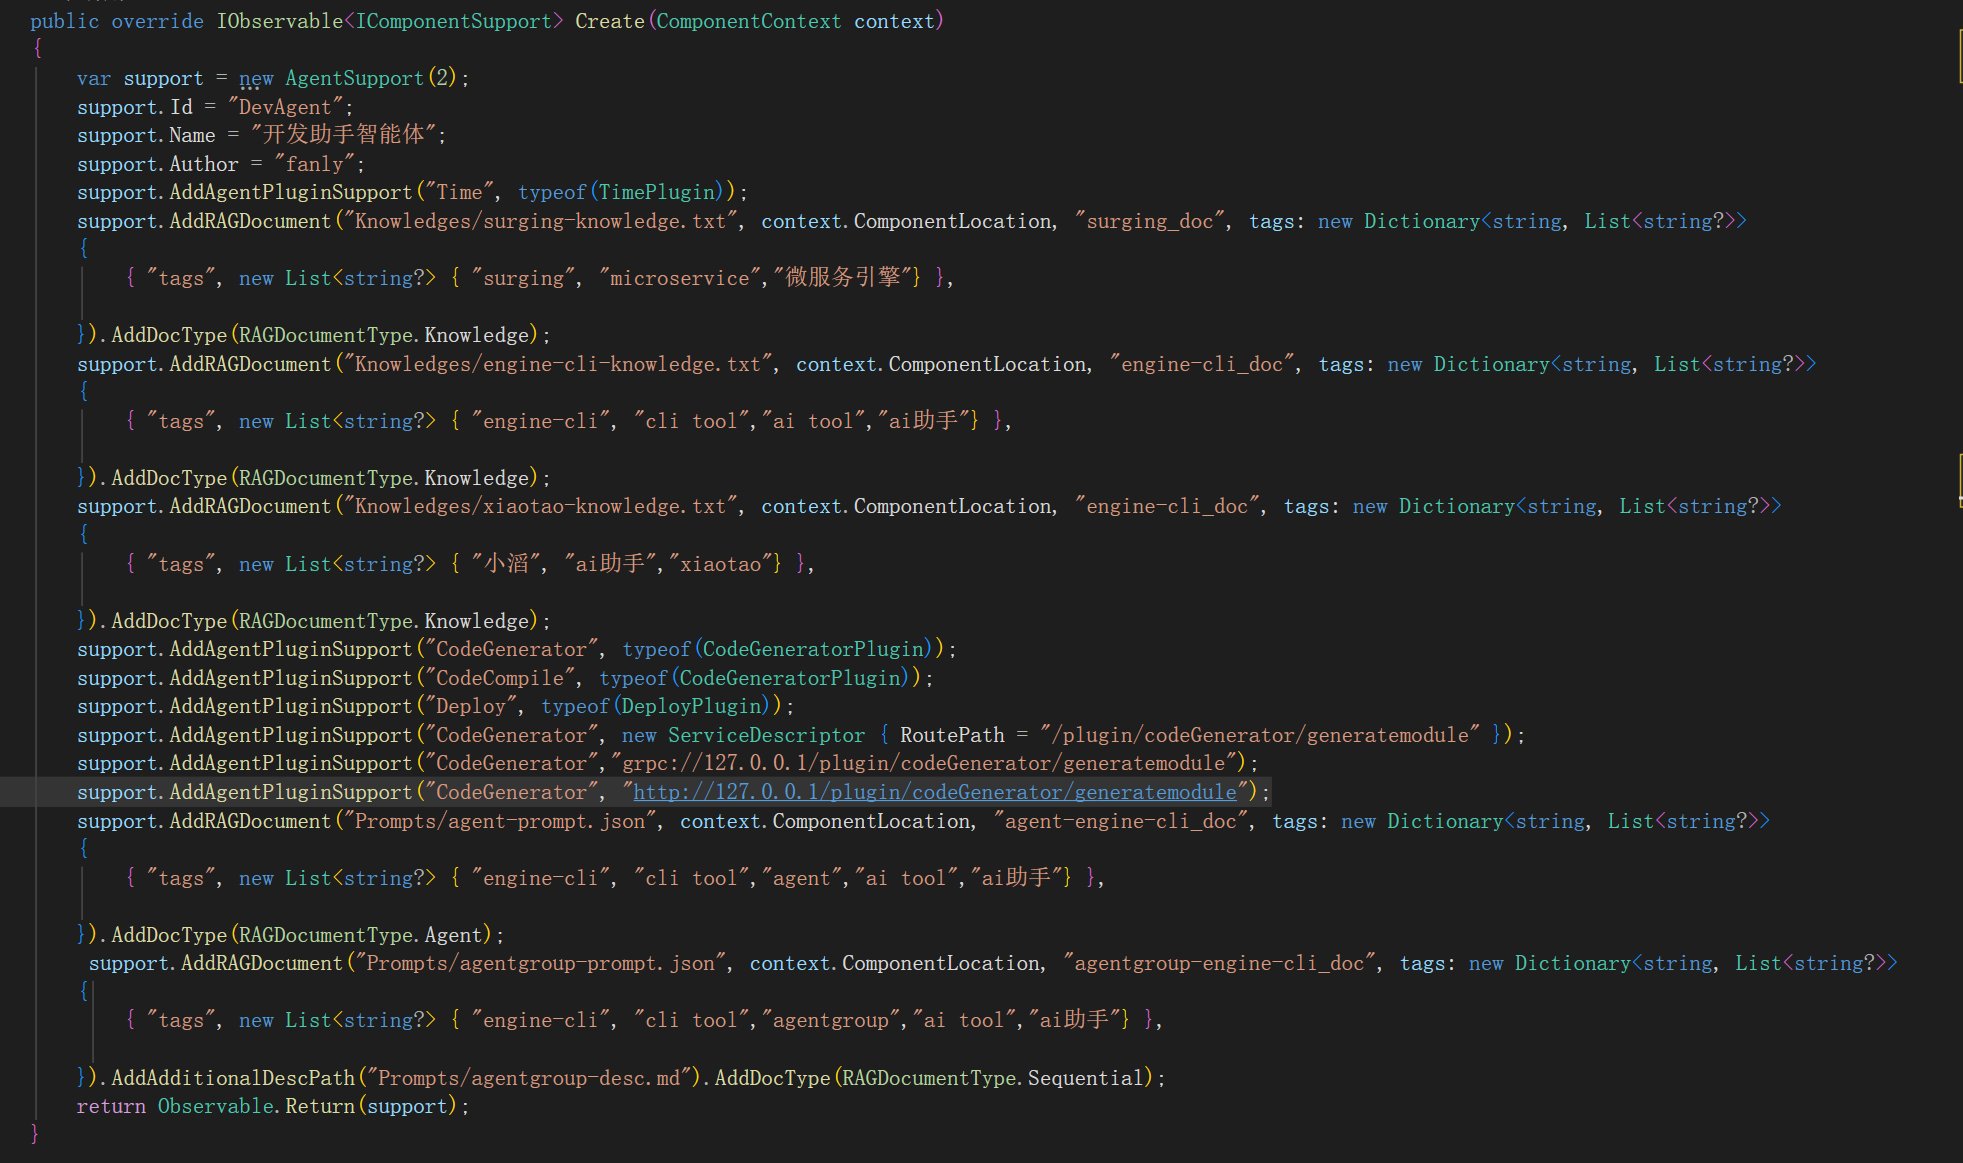Click the RoutePath property

point(952,735)
